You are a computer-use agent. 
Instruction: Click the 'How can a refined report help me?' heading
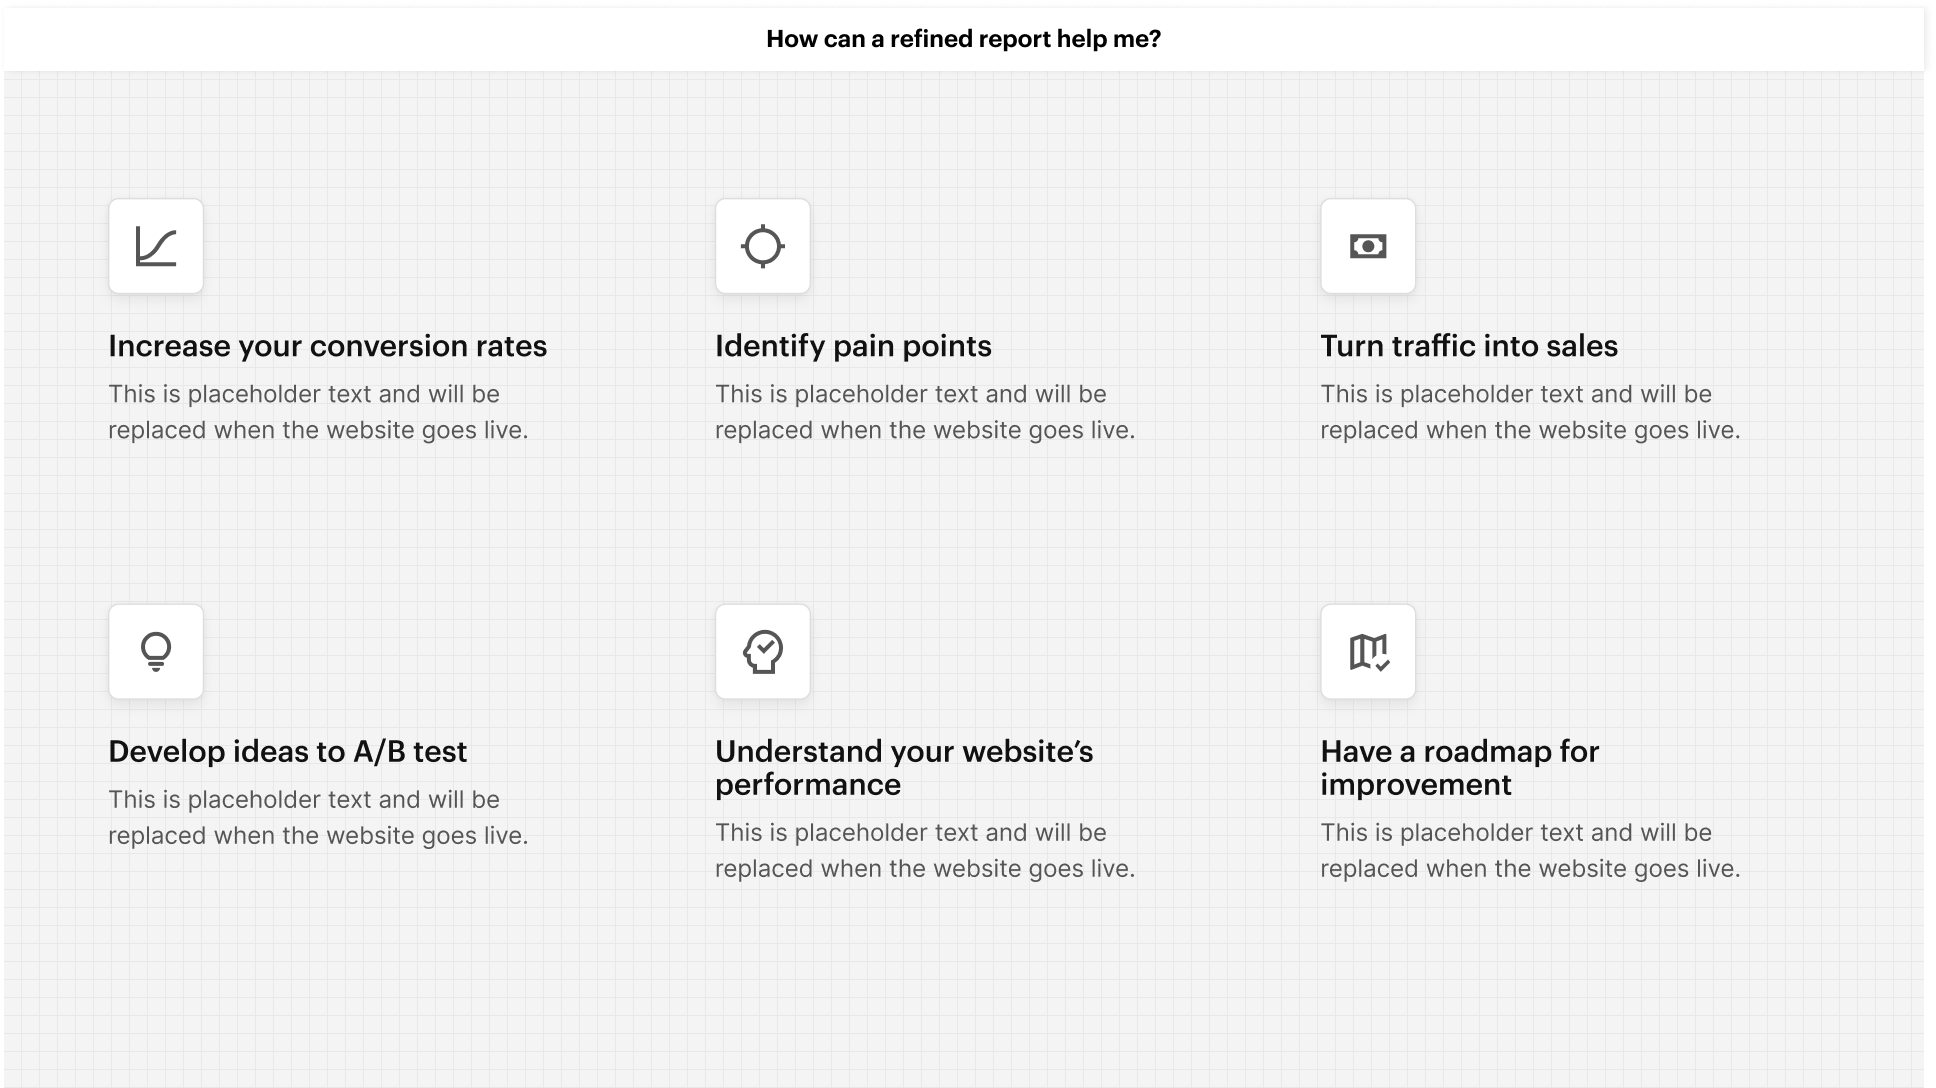coord(963,39)
